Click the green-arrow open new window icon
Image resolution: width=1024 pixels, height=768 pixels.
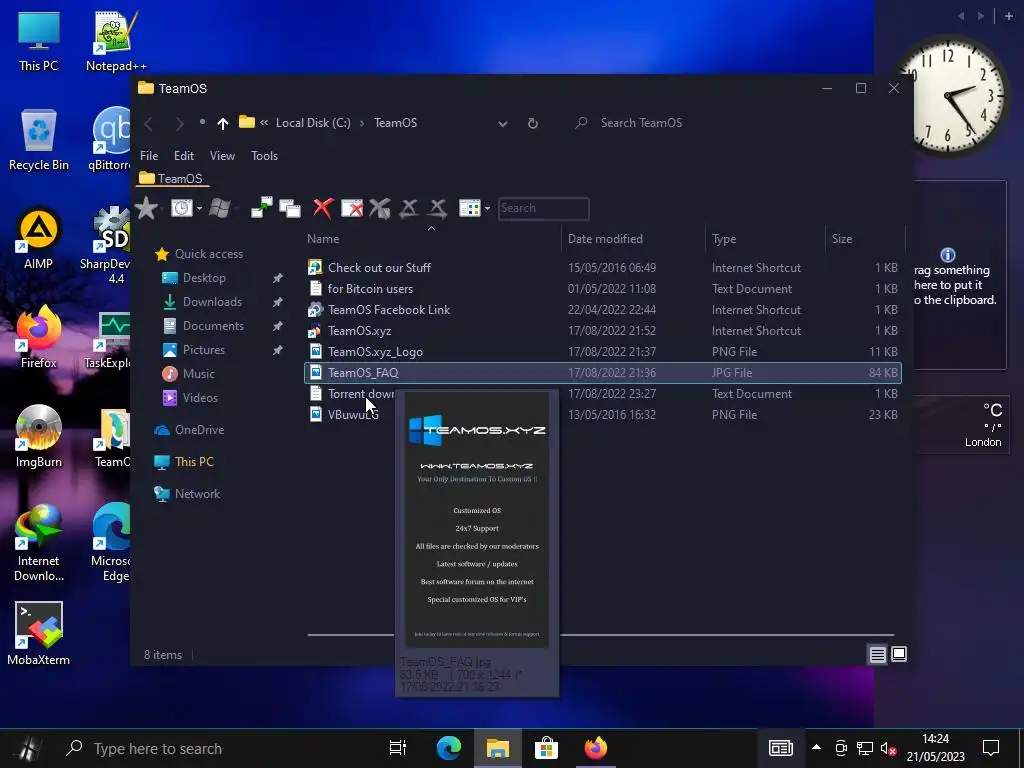262,208
